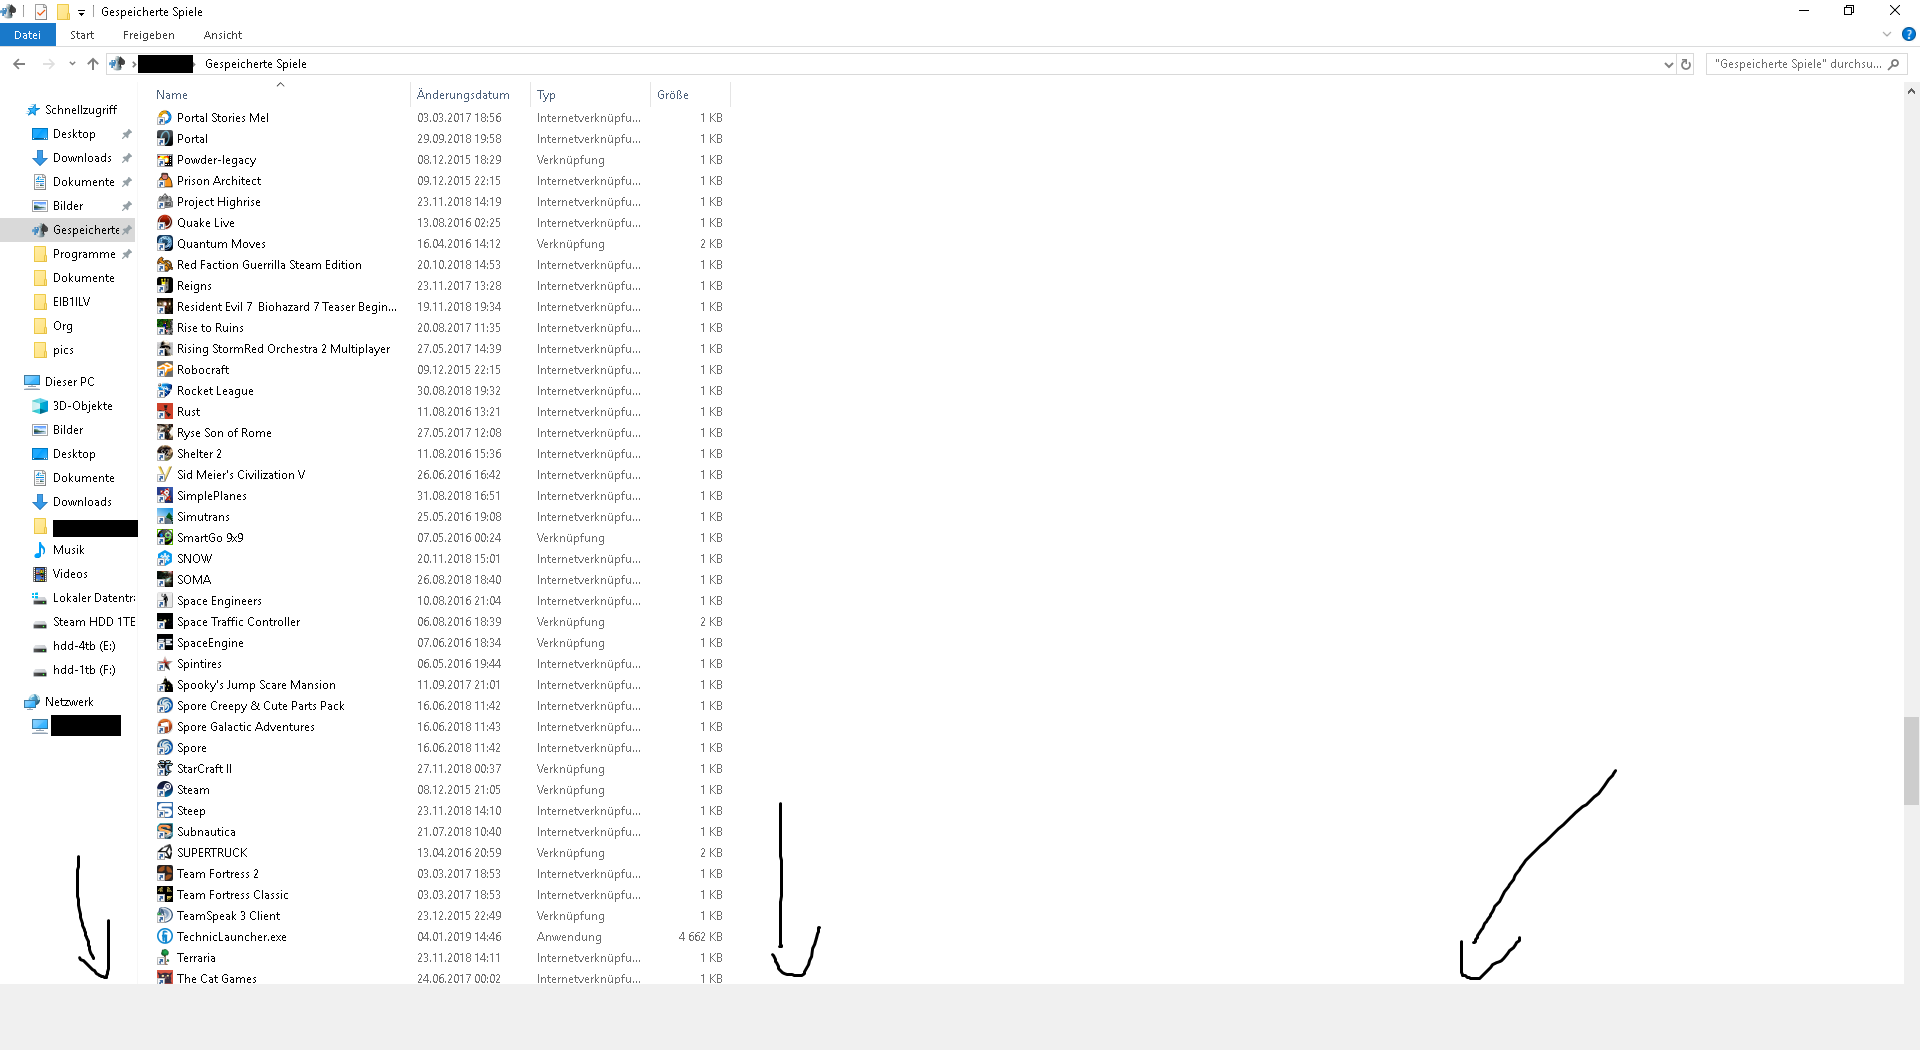Click the refresh button beside address bar
Image resolution: width=1920 pixels, height=1050 pixels.
click(1686, 64)
